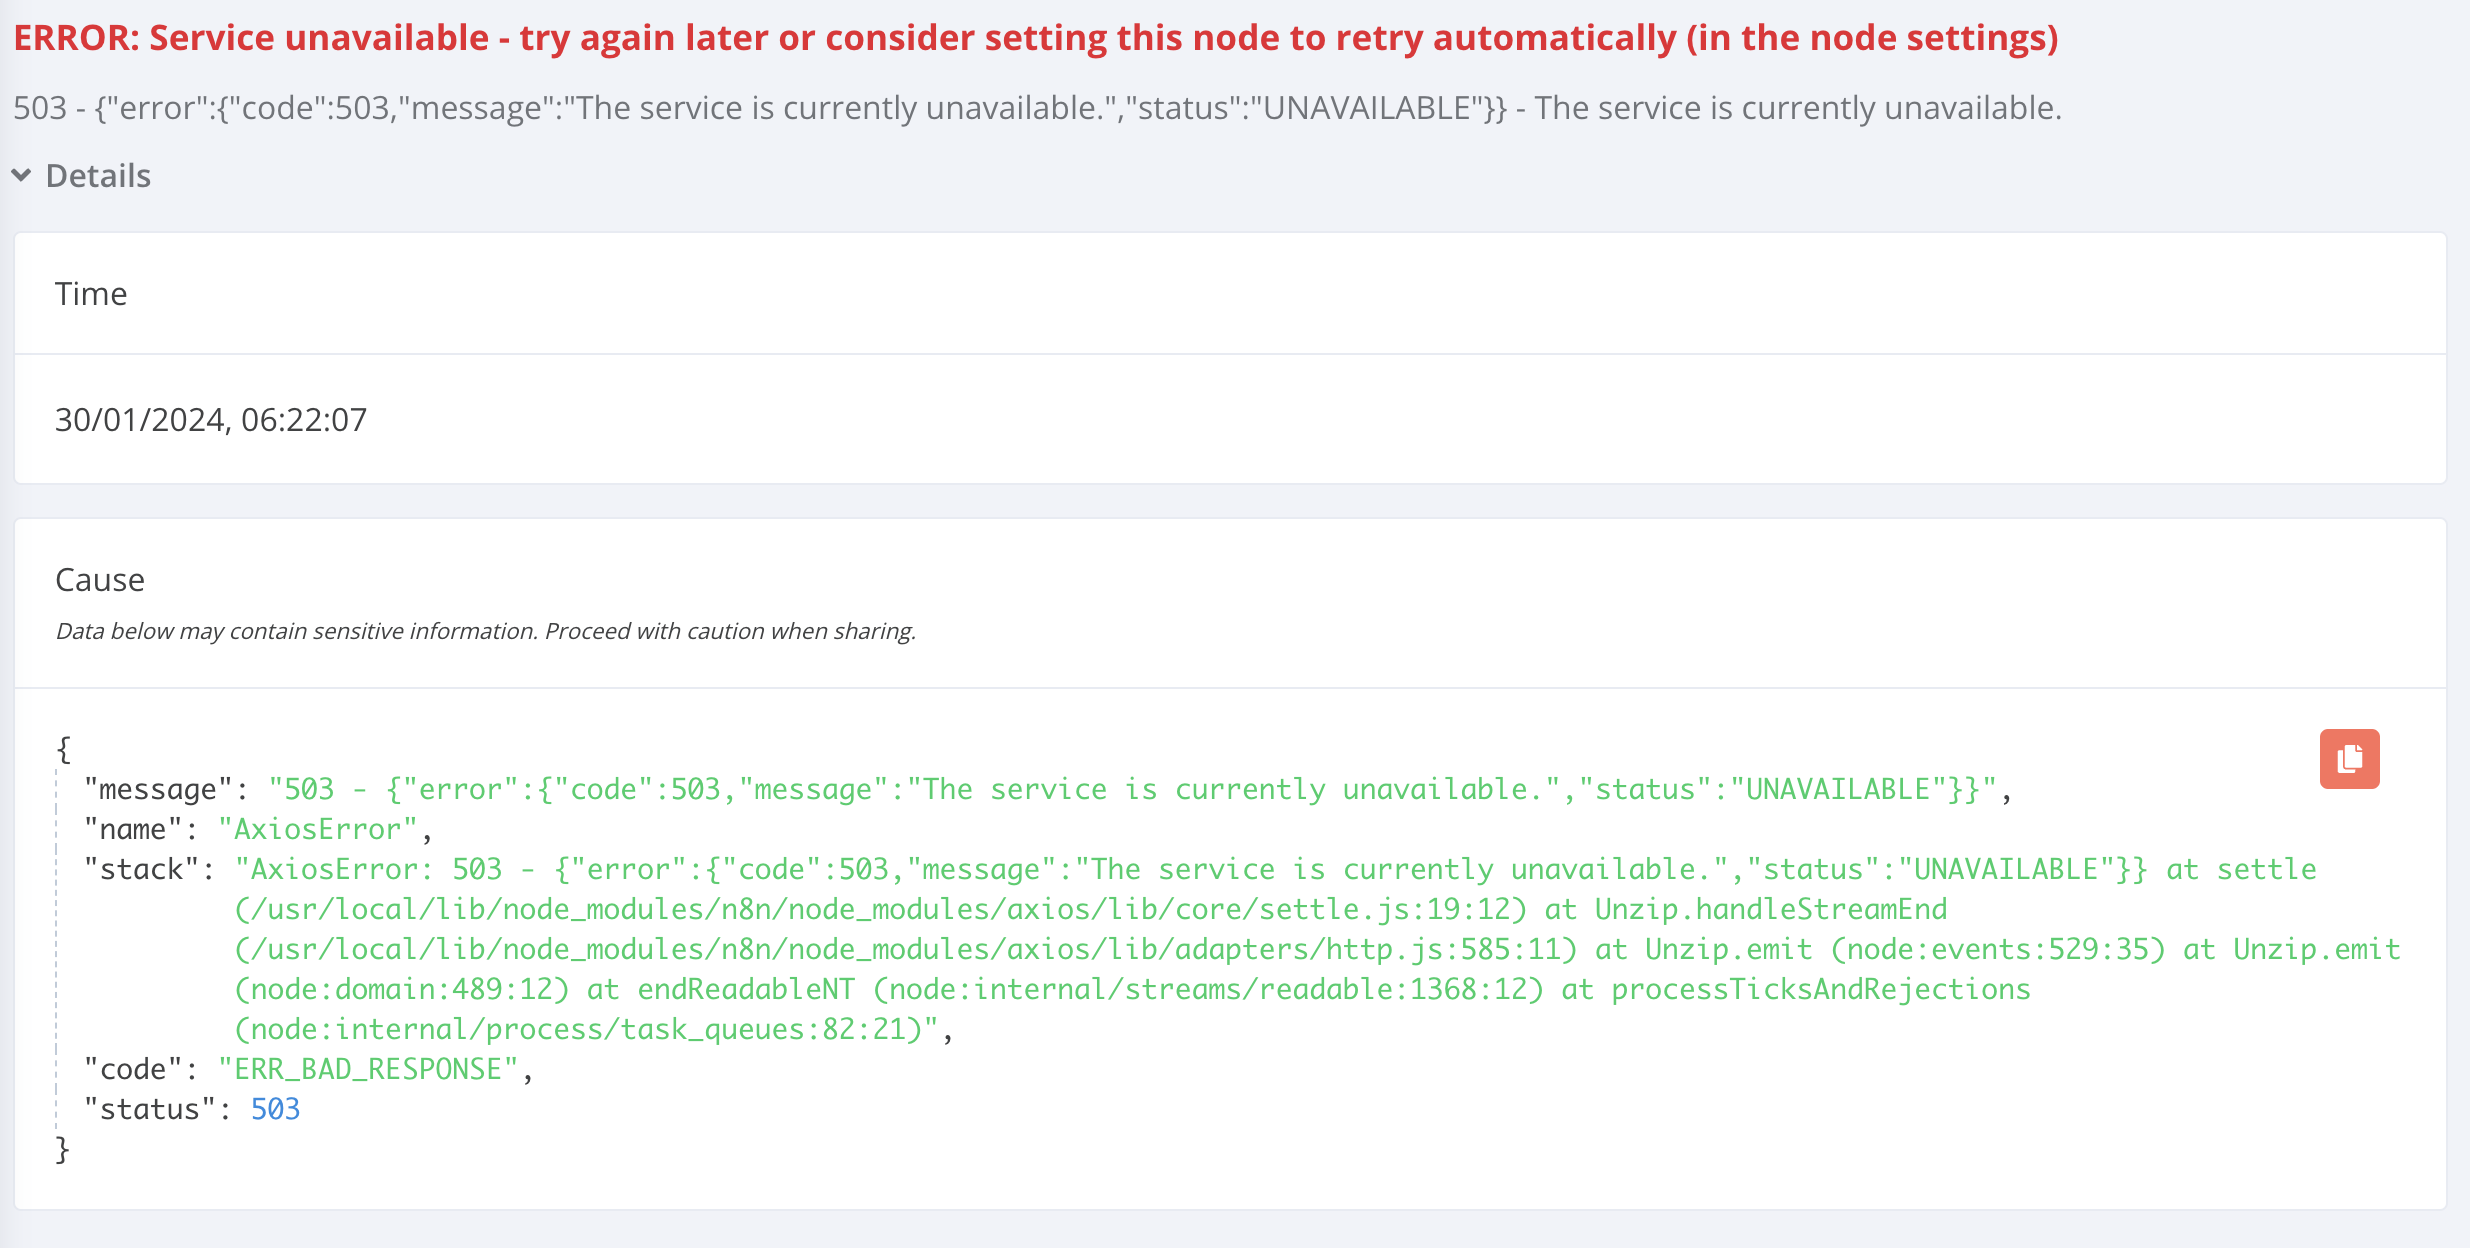This screenshot has width=2470, height=1248.
Task: Select the Time section header
Action: pos(92,293)
